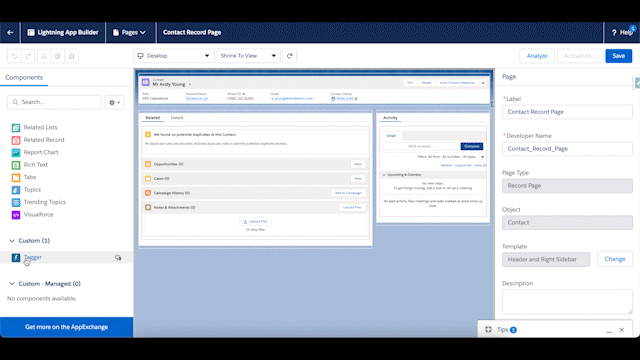Open the Shrink To View dropdown
The height and width of the screenshot is (360, 640).
[x=249, y=56]
